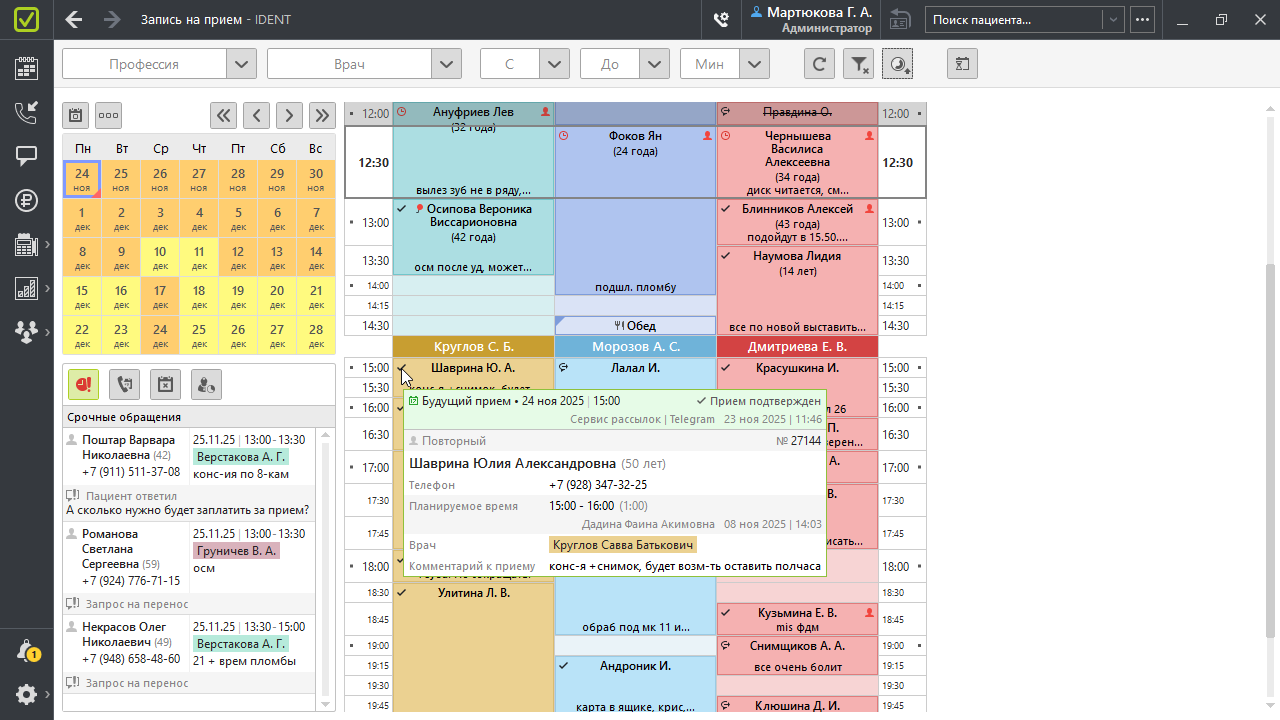This screenshot has width=1280, height=720.
Task: Open the chat messages sidebar icon
Action: [x=26, y=156]
